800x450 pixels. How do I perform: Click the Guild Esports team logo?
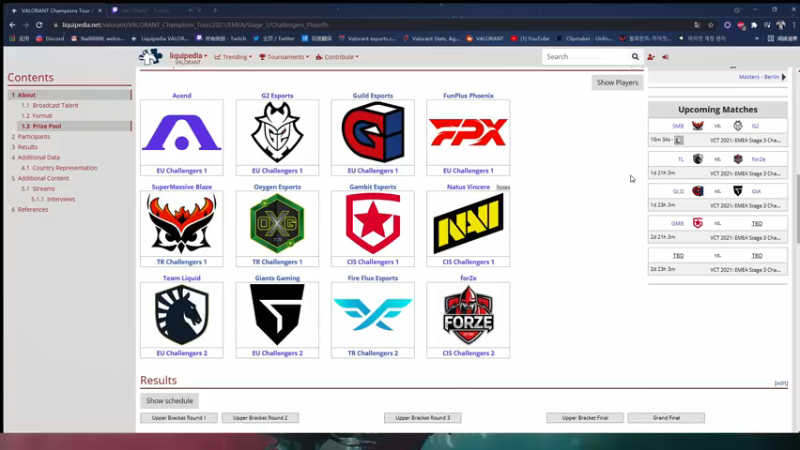(x=373, y=132)
